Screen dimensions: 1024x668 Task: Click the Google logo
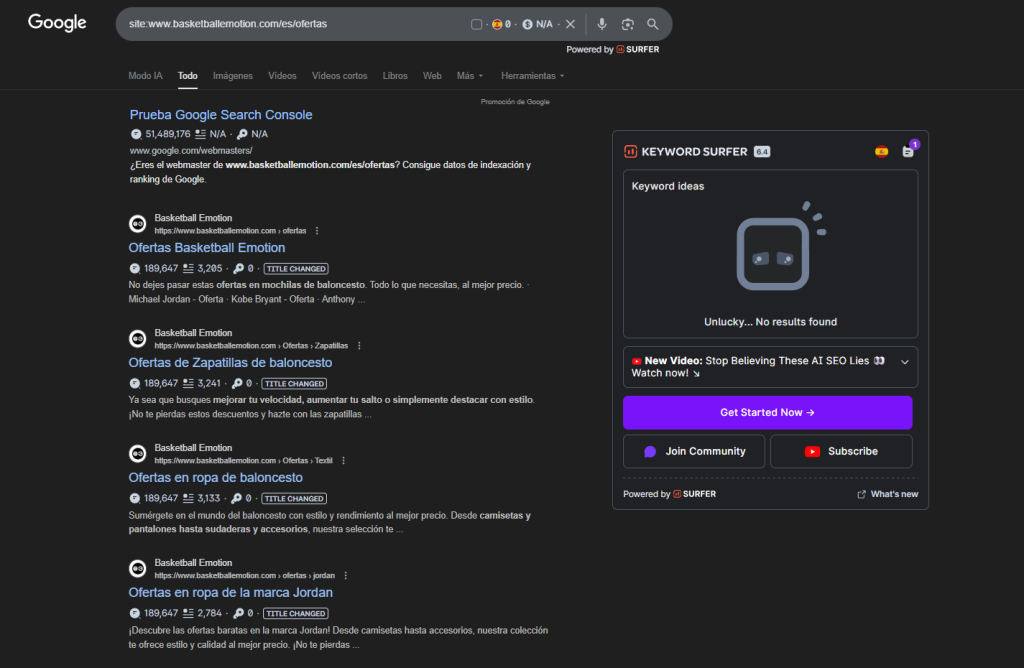57,23
